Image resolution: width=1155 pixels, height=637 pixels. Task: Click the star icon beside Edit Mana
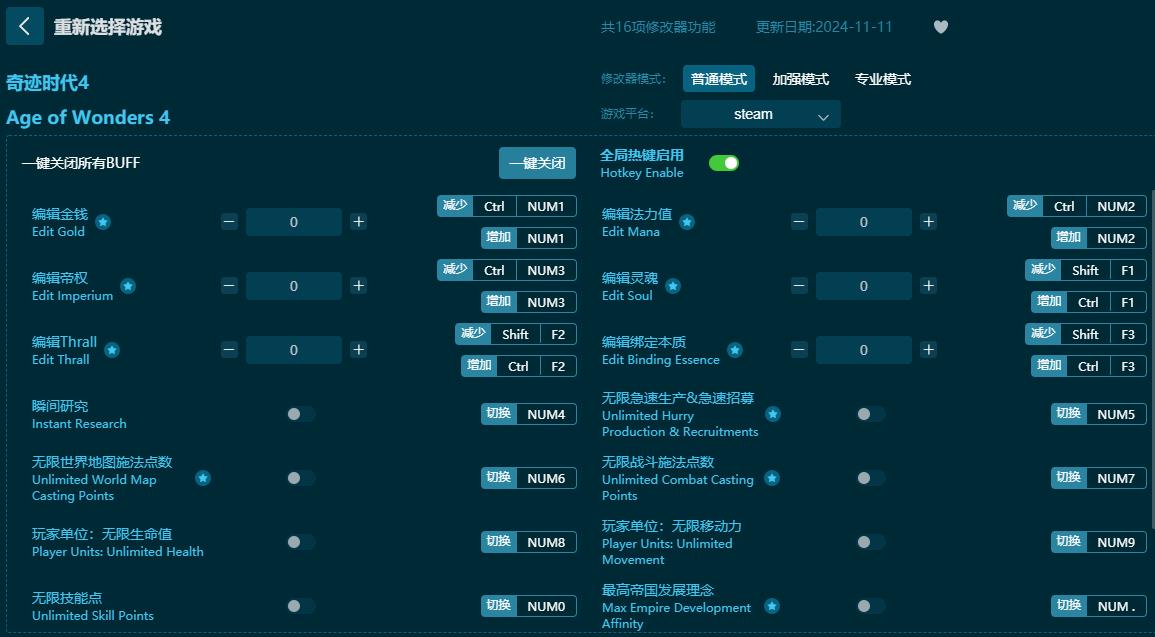(x=686, y=223)
